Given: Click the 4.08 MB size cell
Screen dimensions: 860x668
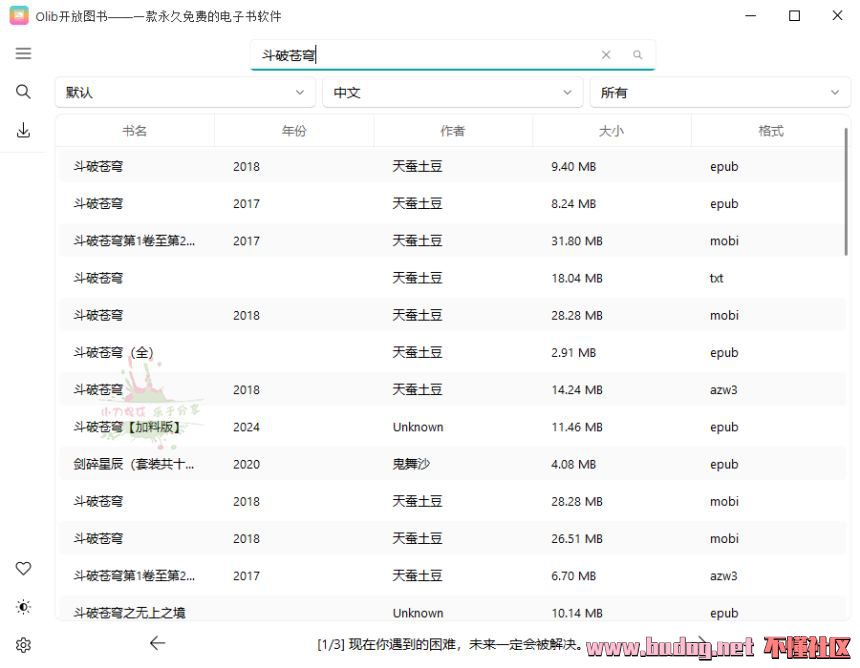Looking at the screenshot, I should click(x=574, y=465).
